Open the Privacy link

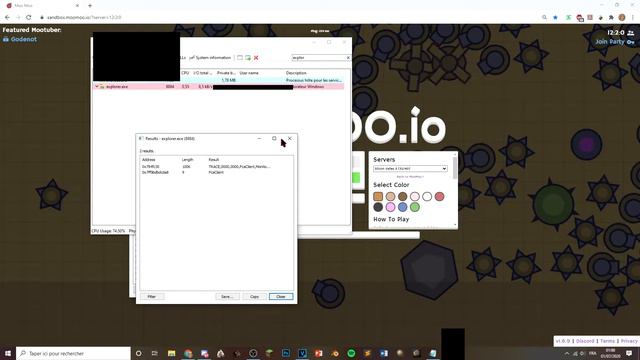(629, 341)
